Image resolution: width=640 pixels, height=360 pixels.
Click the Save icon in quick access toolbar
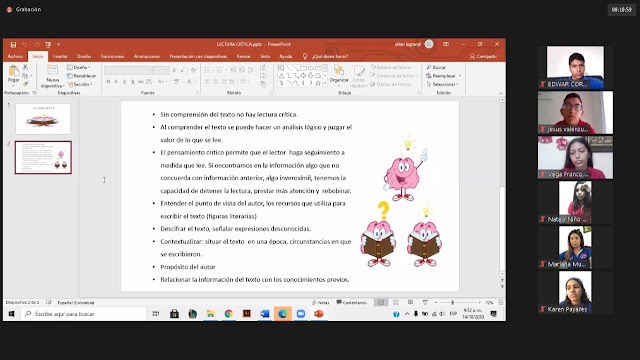[13, 44]
